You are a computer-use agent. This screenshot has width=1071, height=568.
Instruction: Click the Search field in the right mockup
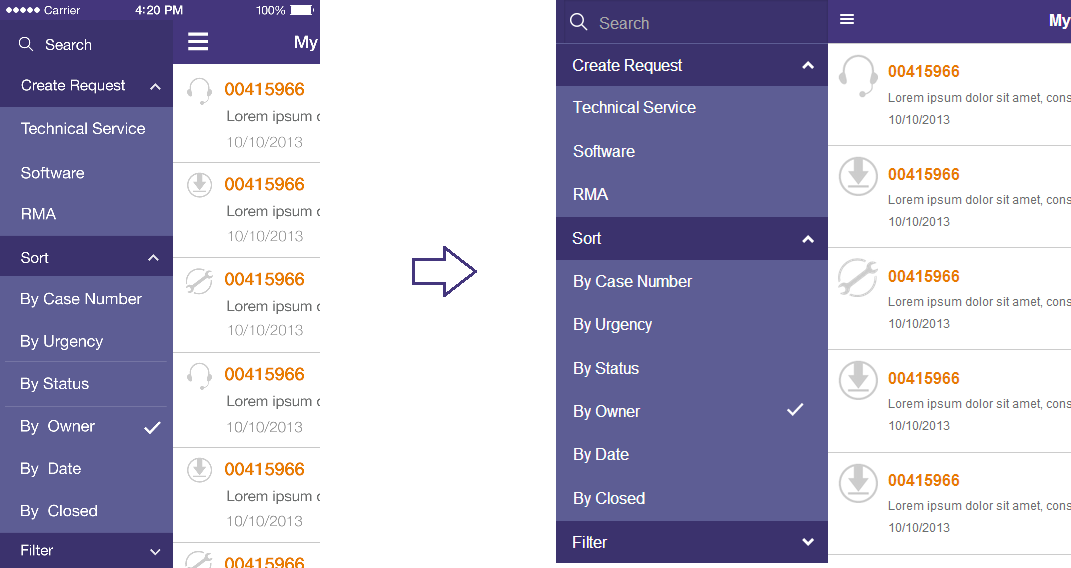(692, 23)
